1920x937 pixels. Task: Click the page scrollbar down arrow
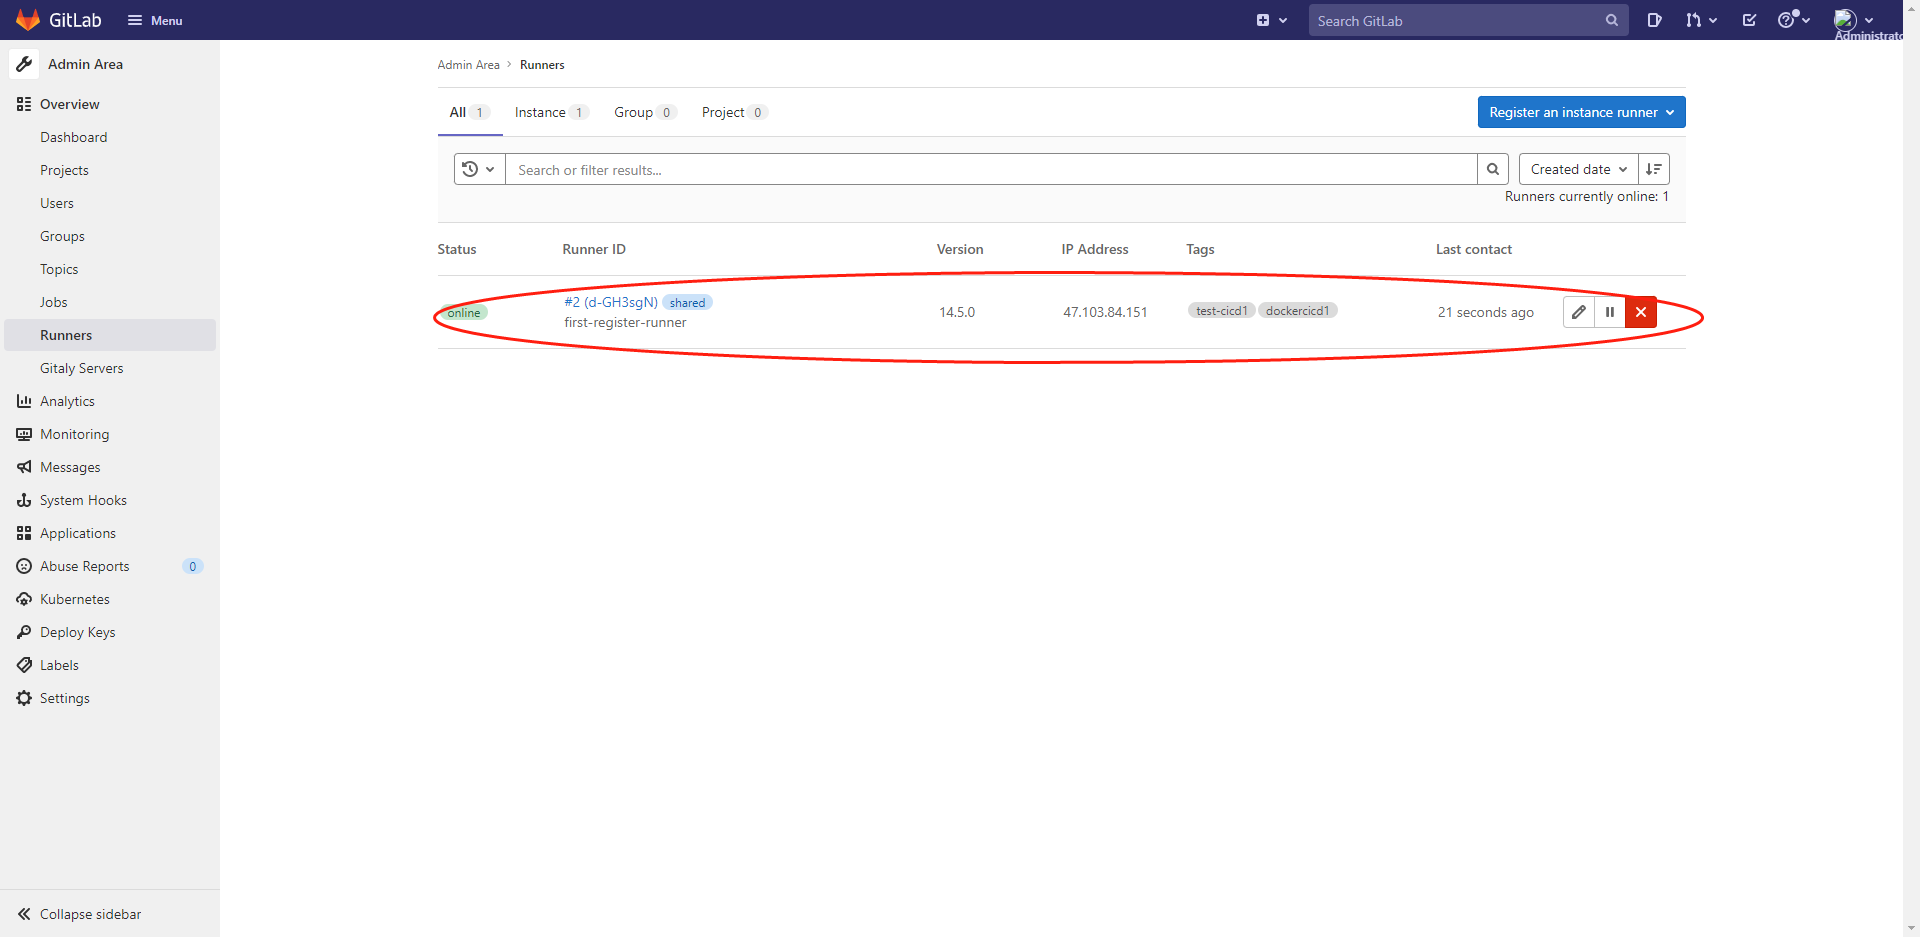click(x=1912, y=928)
